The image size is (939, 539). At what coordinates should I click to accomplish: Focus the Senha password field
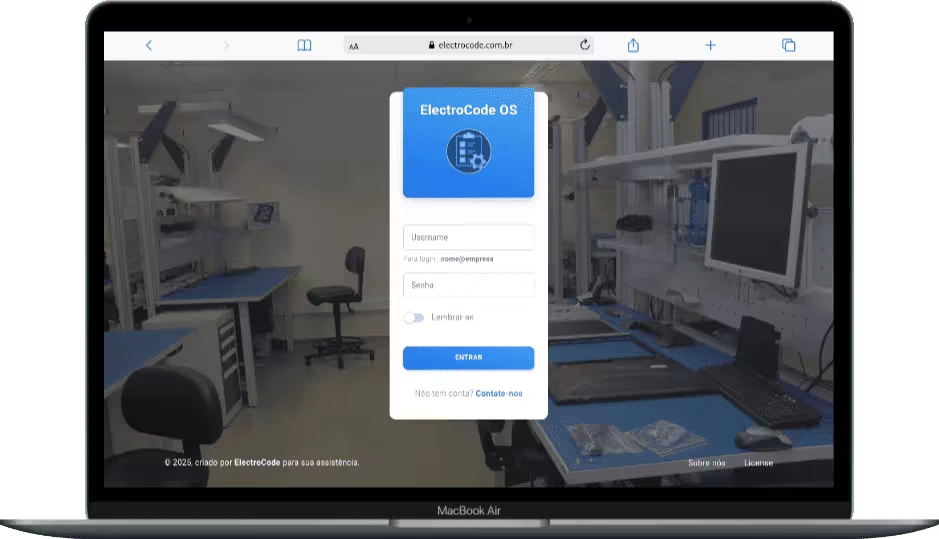[468, 285]
